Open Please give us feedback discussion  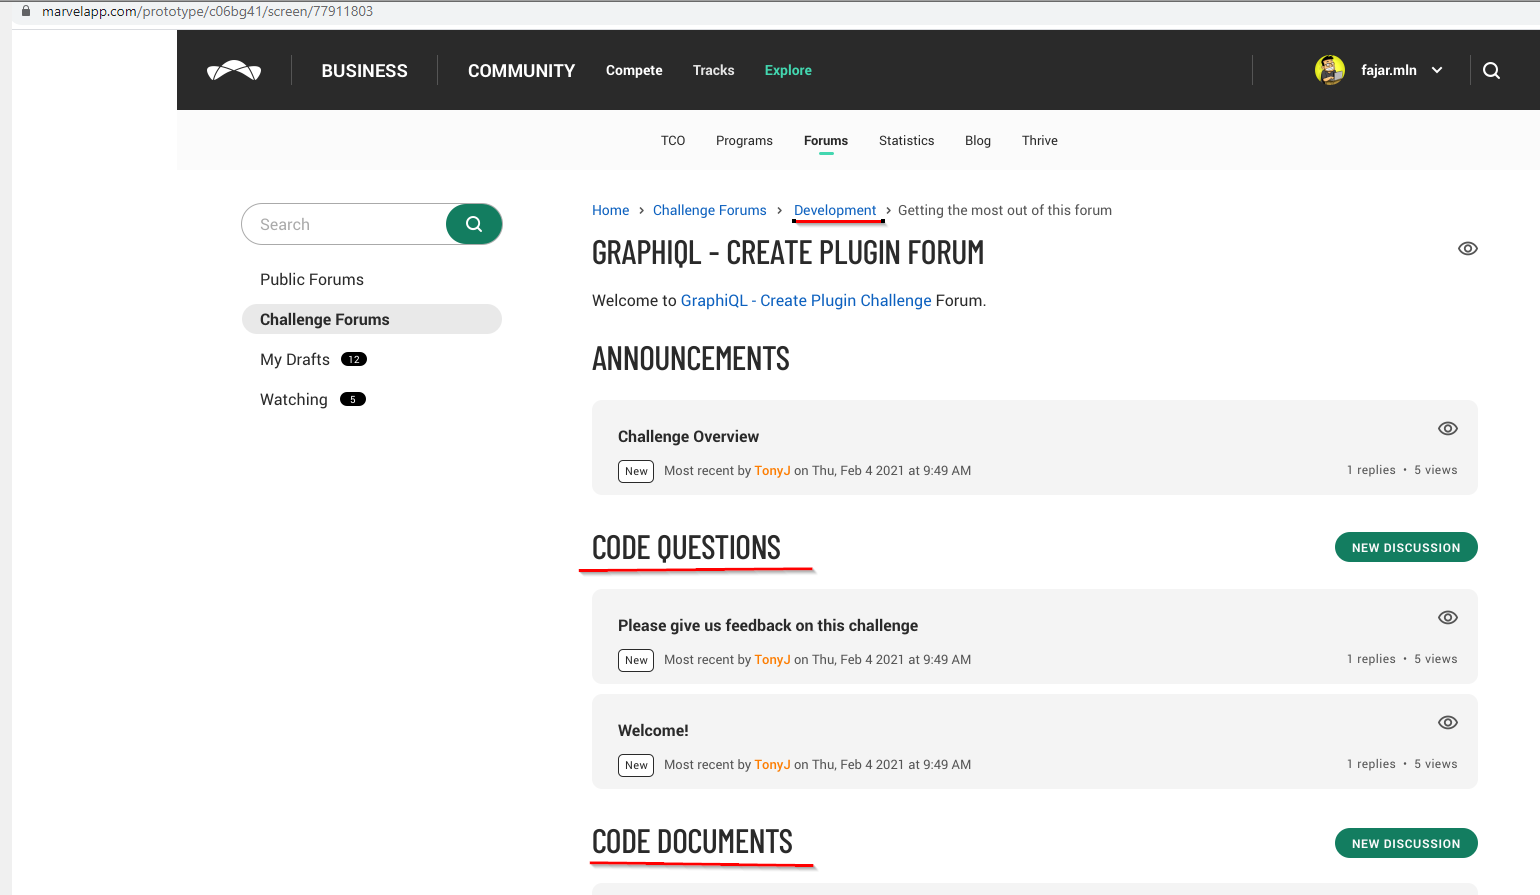(x=768, y=626)
